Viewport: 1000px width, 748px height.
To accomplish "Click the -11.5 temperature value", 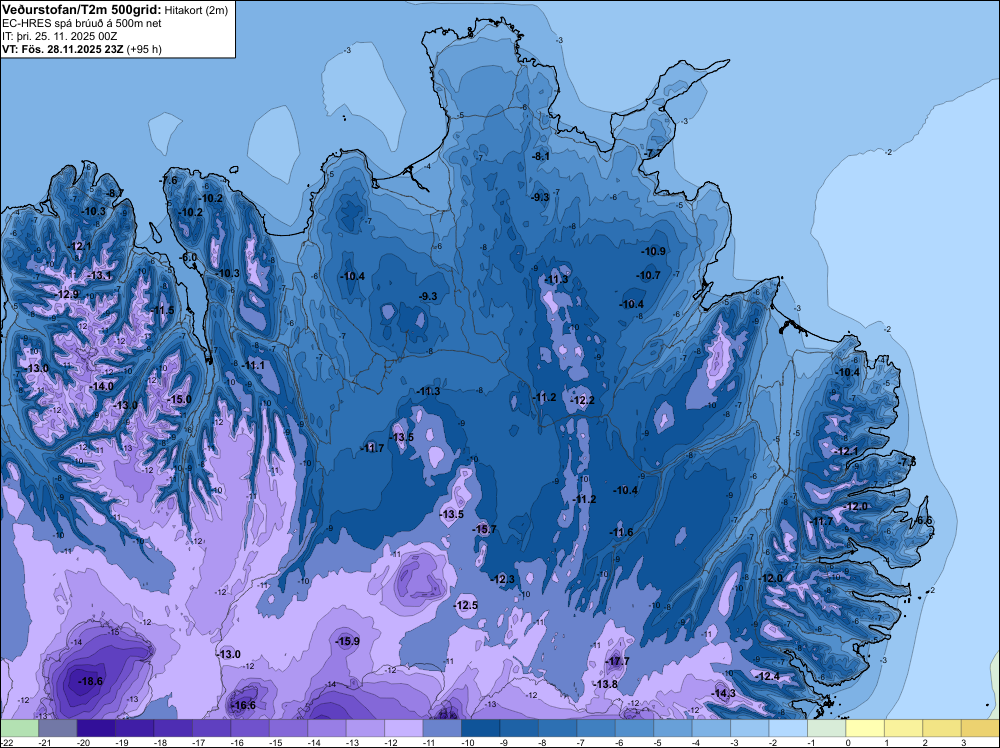I will point(161,311).
